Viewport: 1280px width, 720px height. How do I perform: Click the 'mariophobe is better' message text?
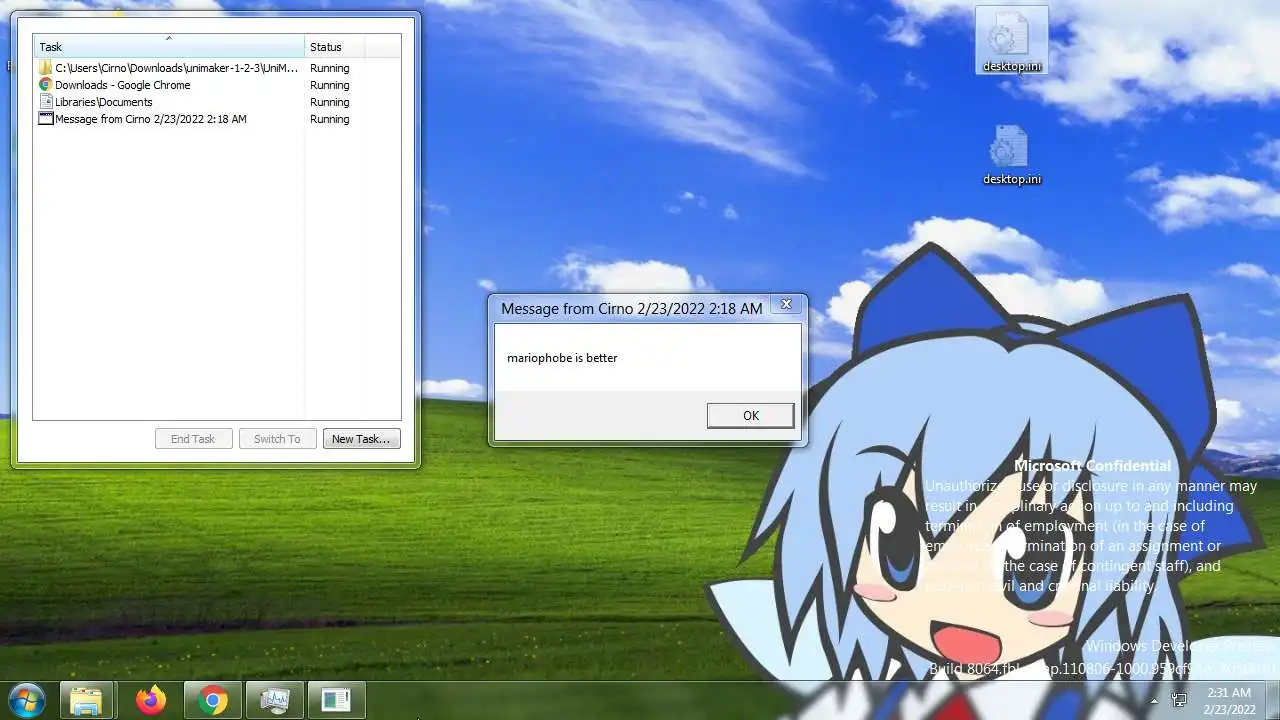(562, 358)
